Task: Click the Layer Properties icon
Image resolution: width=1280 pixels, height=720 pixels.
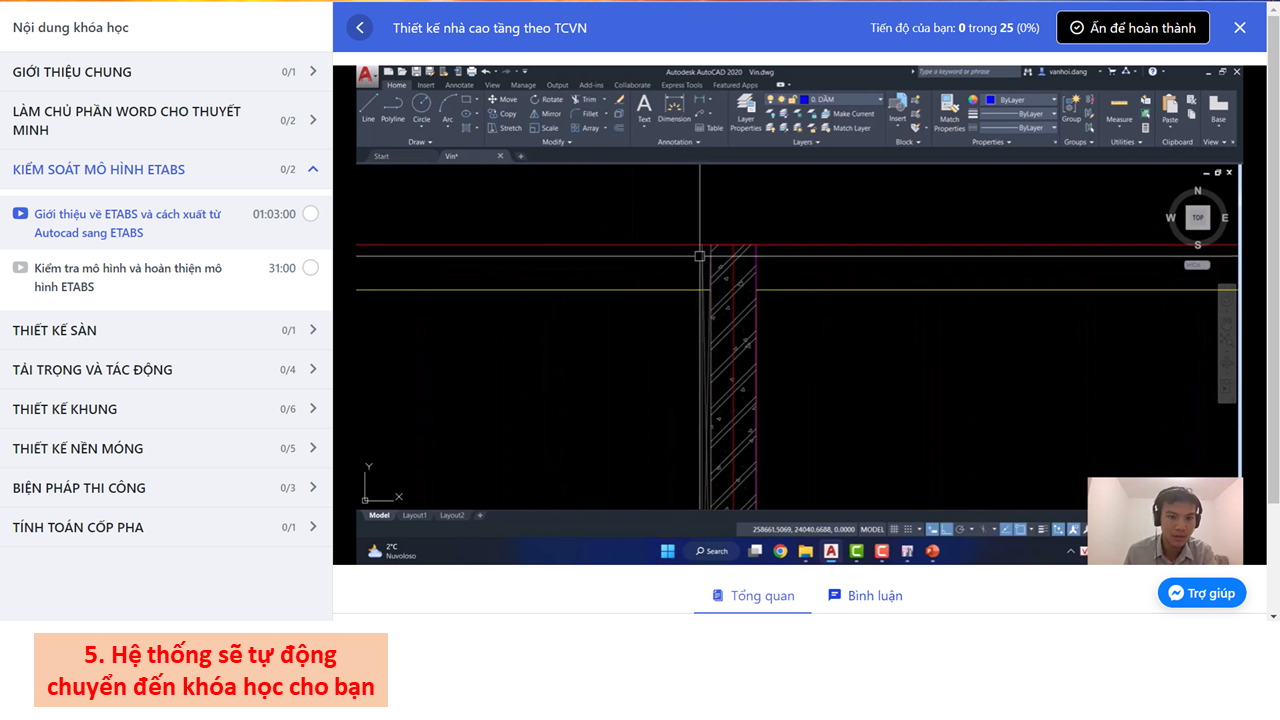Action: [746, 109]
